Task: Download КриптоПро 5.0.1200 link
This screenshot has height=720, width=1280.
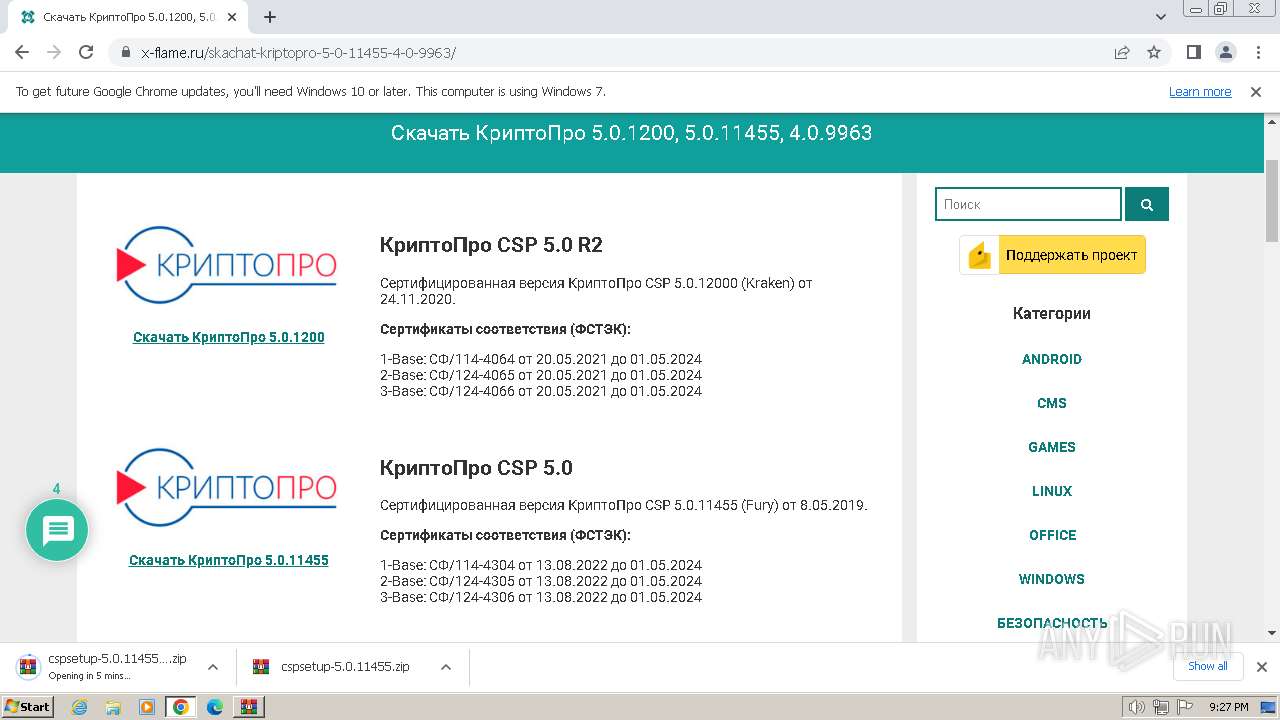Action: click(229, 337)
